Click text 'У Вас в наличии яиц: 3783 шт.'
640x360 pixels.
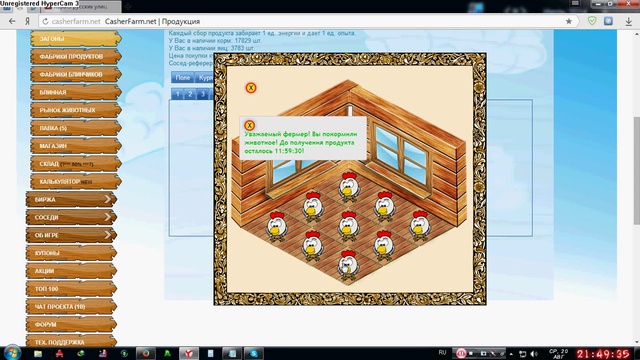pos(211,48)
